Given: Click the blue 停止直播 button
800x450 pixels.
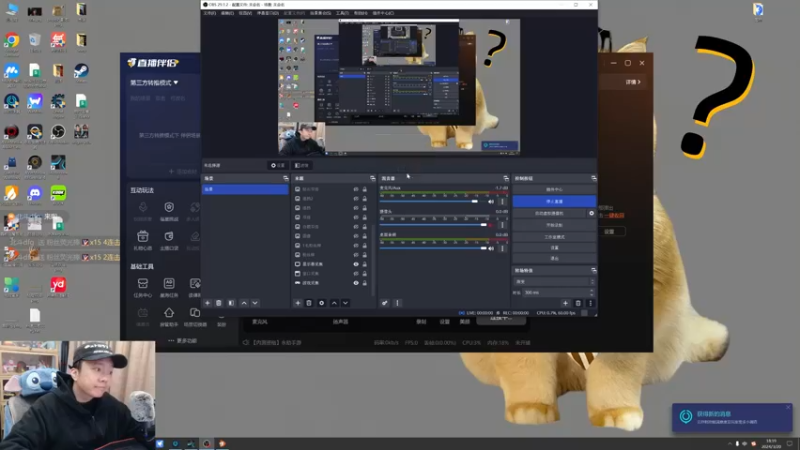Looking at the screenshot, I should point(554,202).
